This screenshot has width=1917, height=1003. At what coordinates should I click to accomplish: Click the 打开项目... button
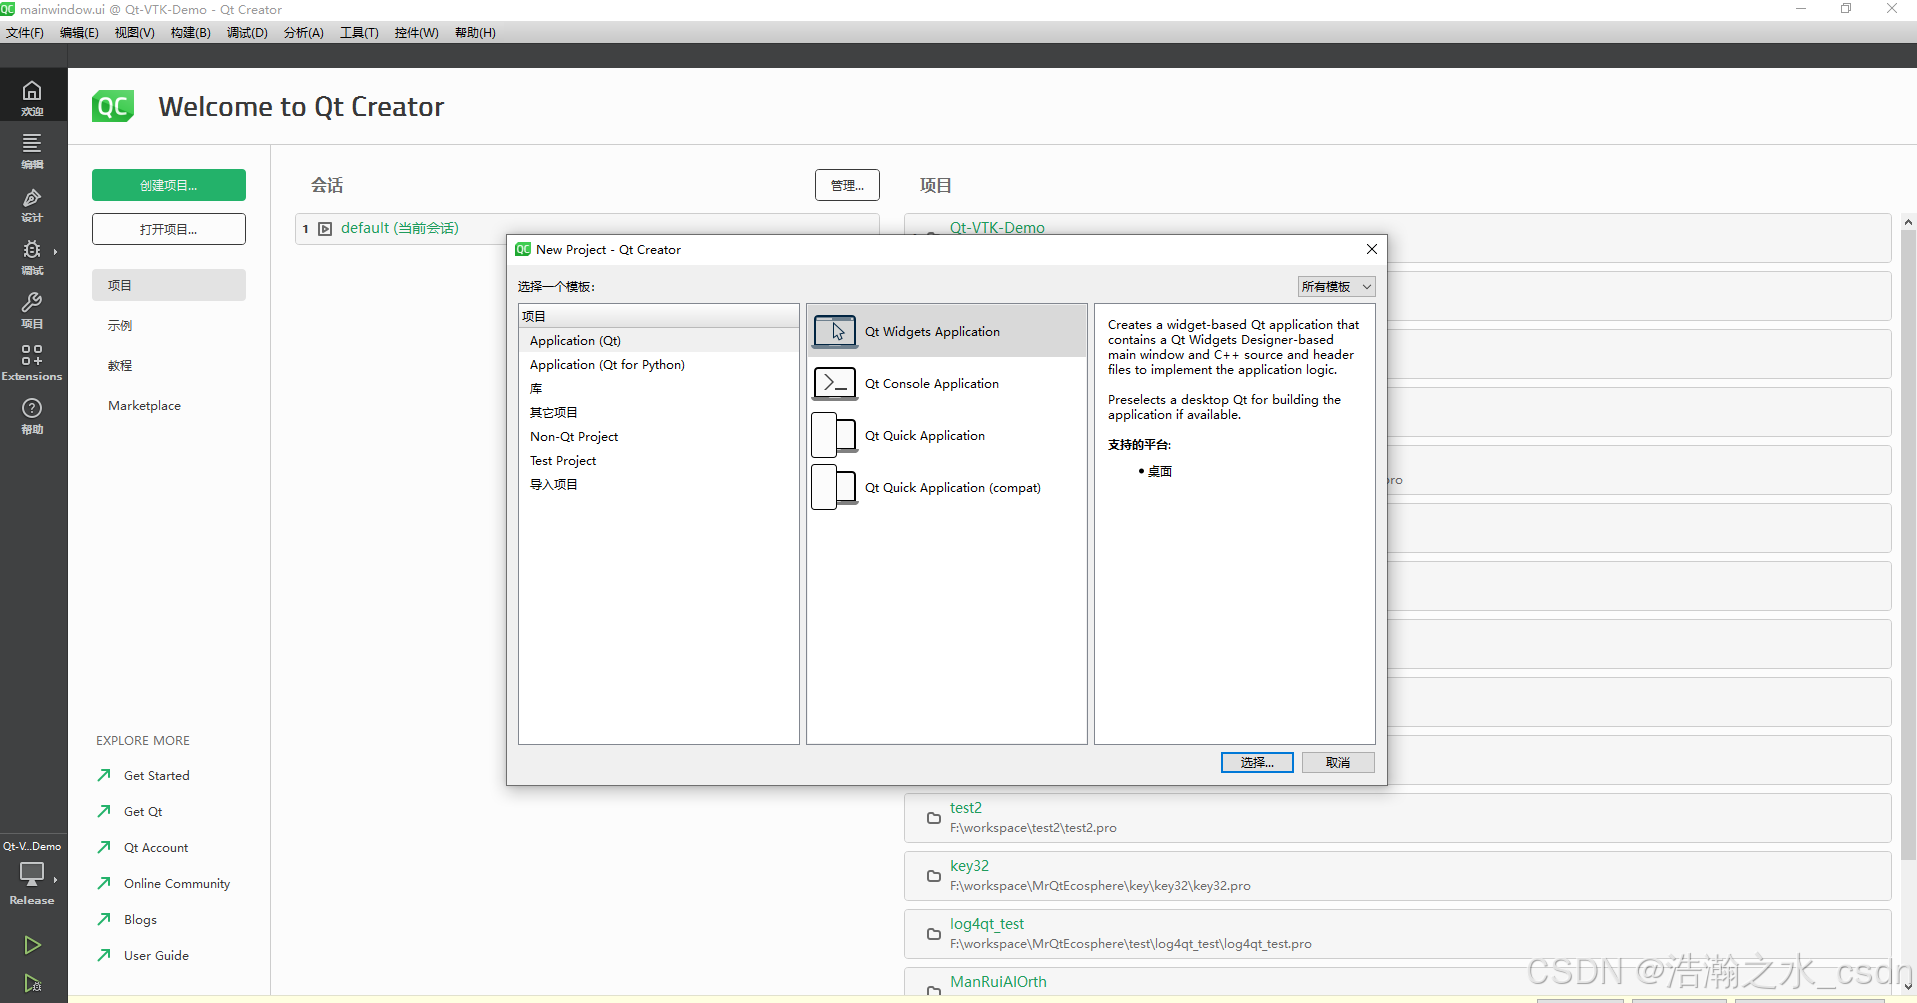click(x=169, y=229)
